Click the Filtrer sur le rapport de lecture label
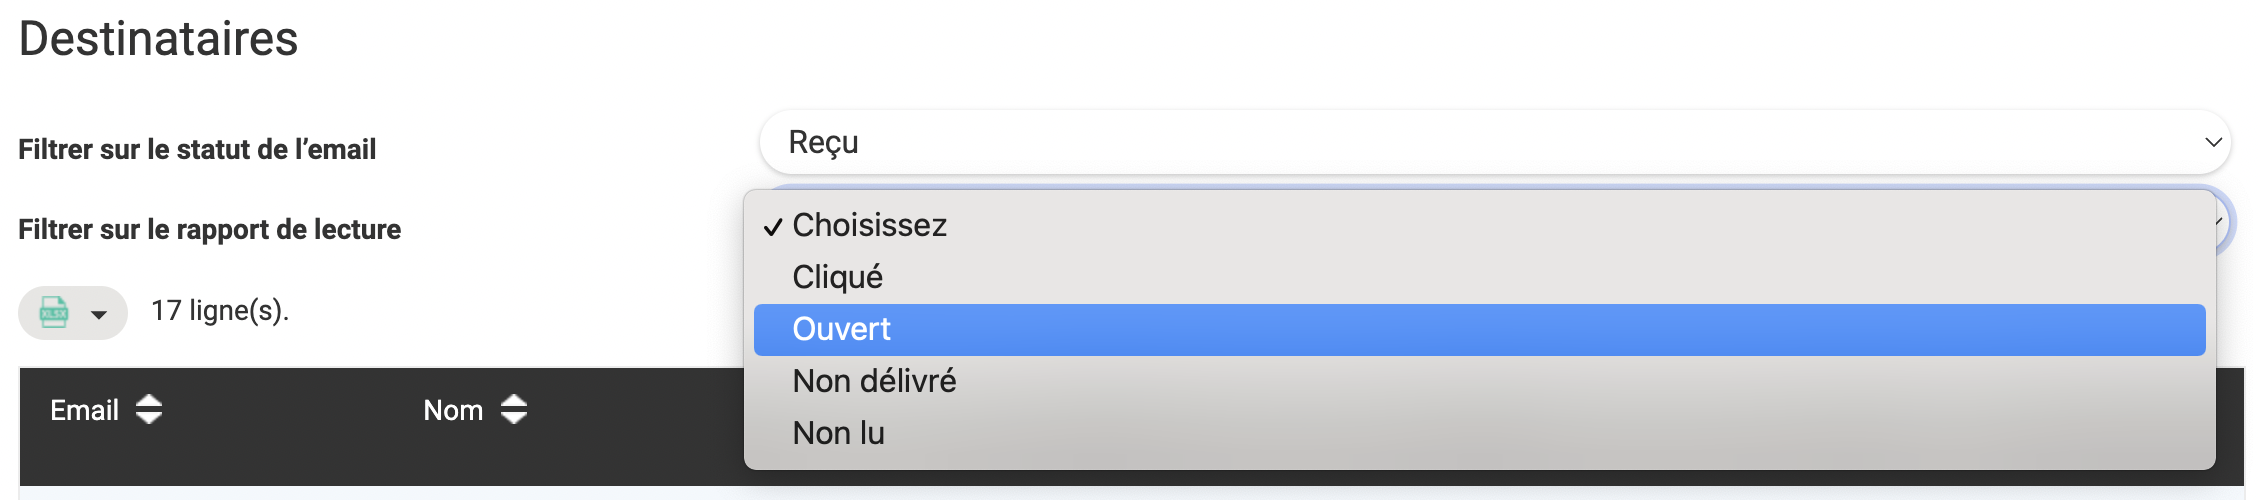This screenshot has height=500, width=2258. click(209, 229)
